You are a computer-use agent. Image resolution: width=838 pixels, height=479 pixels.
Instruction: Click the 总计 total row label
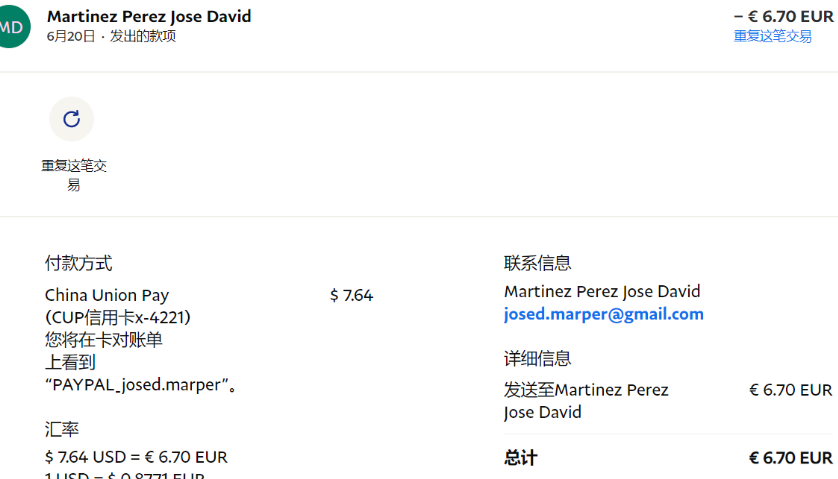pos(520,457)
